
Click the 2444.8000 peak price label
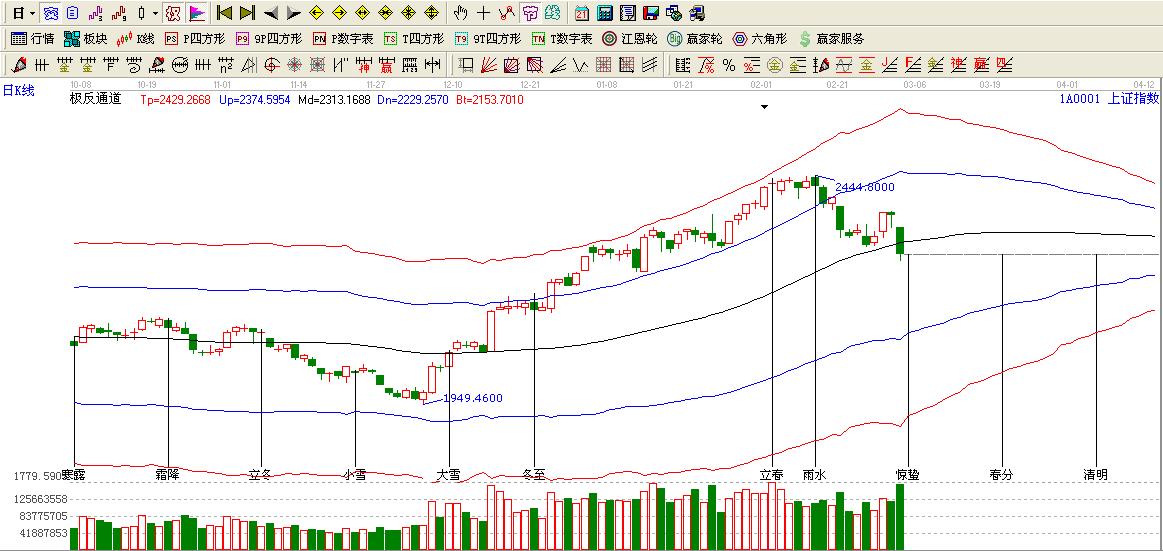click(x=864, y=187)
